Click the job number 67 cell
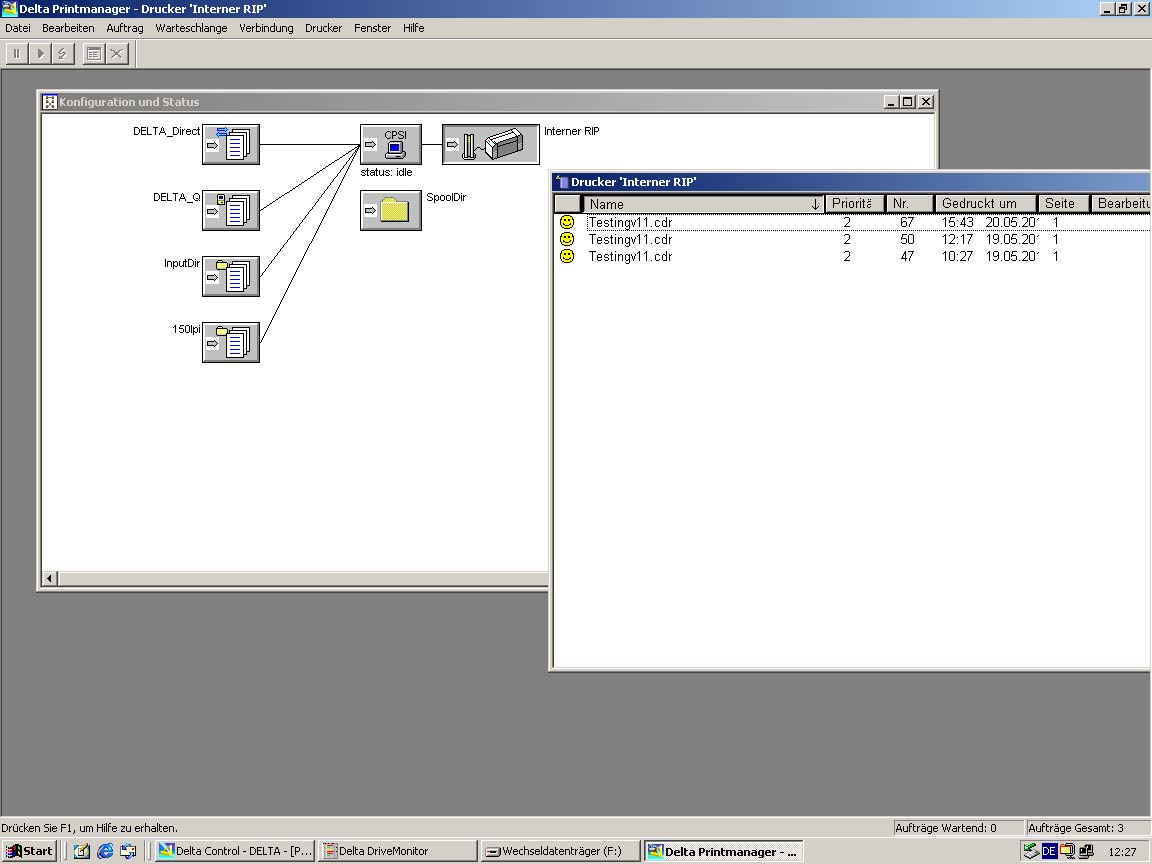The width and height of the screenshot is (1152, 864). [907, 222]
